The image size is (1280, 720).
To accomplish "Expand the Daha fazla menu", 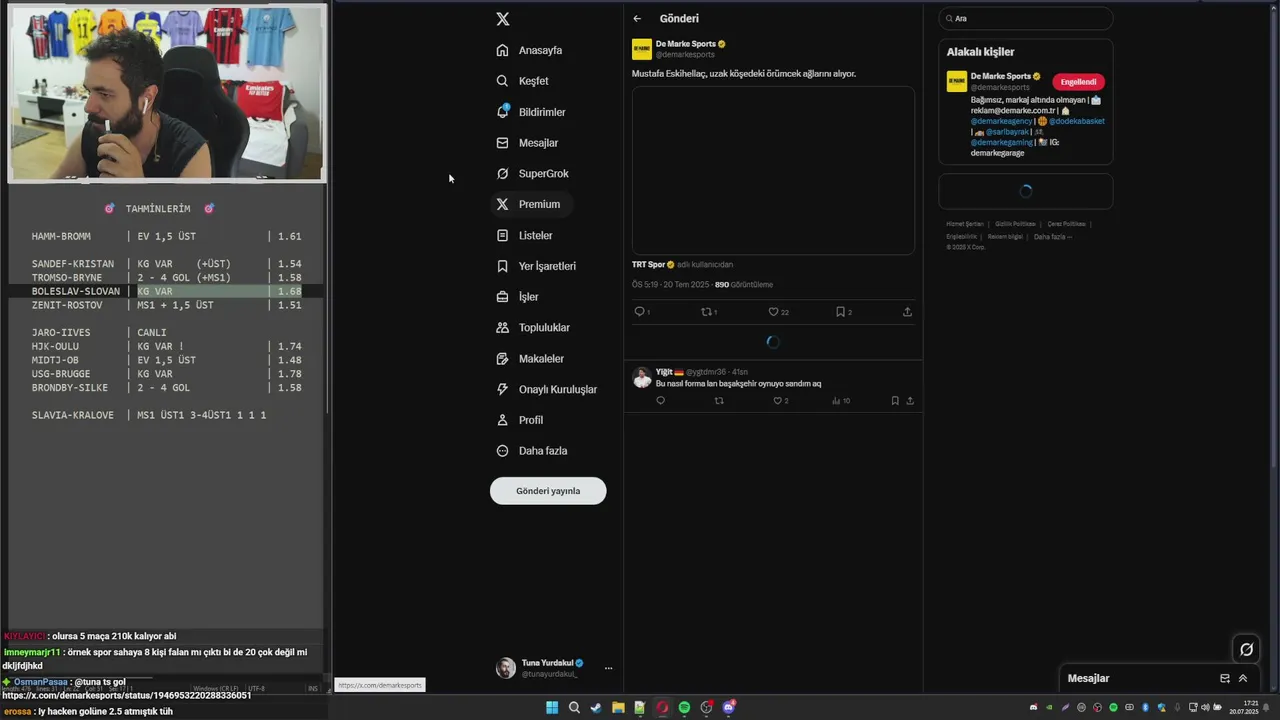I will pos(531,451).
